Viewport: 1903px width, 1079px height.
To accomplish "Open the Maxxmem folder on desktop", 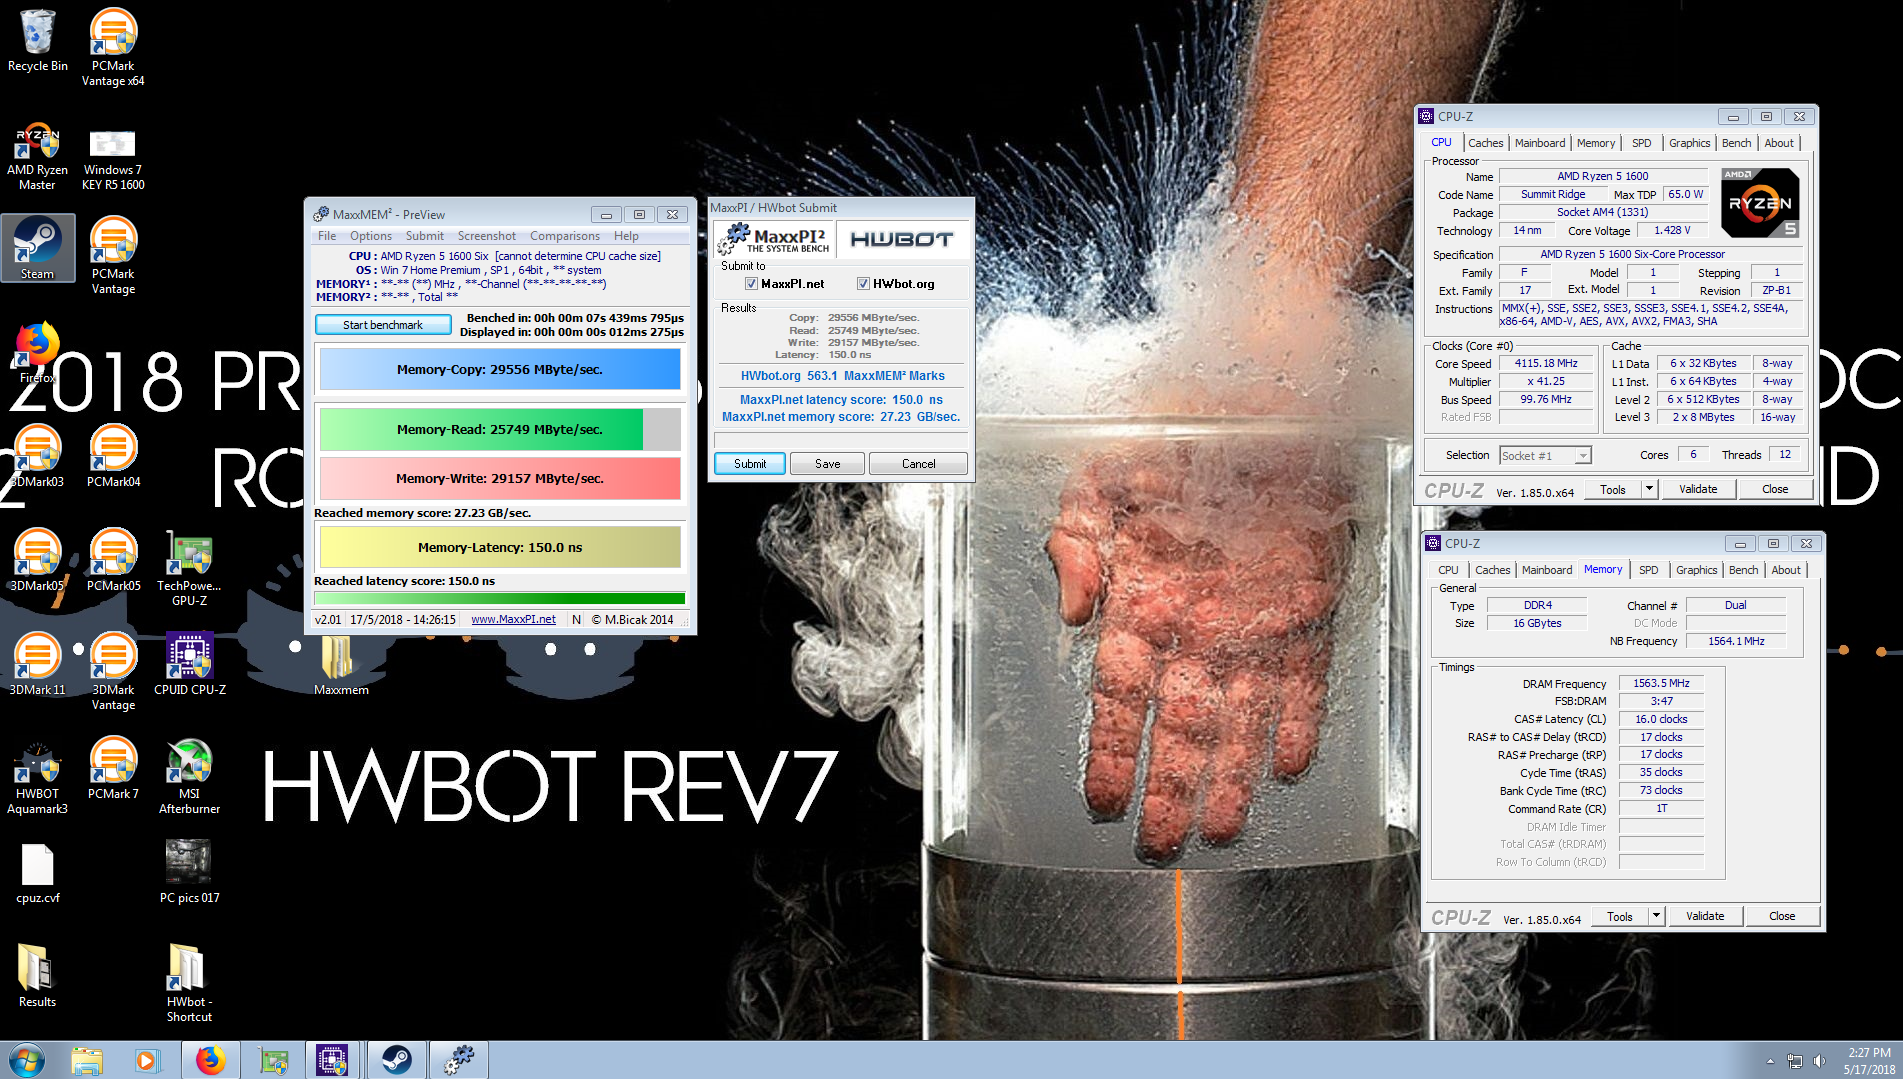I will pyautogui.click(x=341, y=665).
